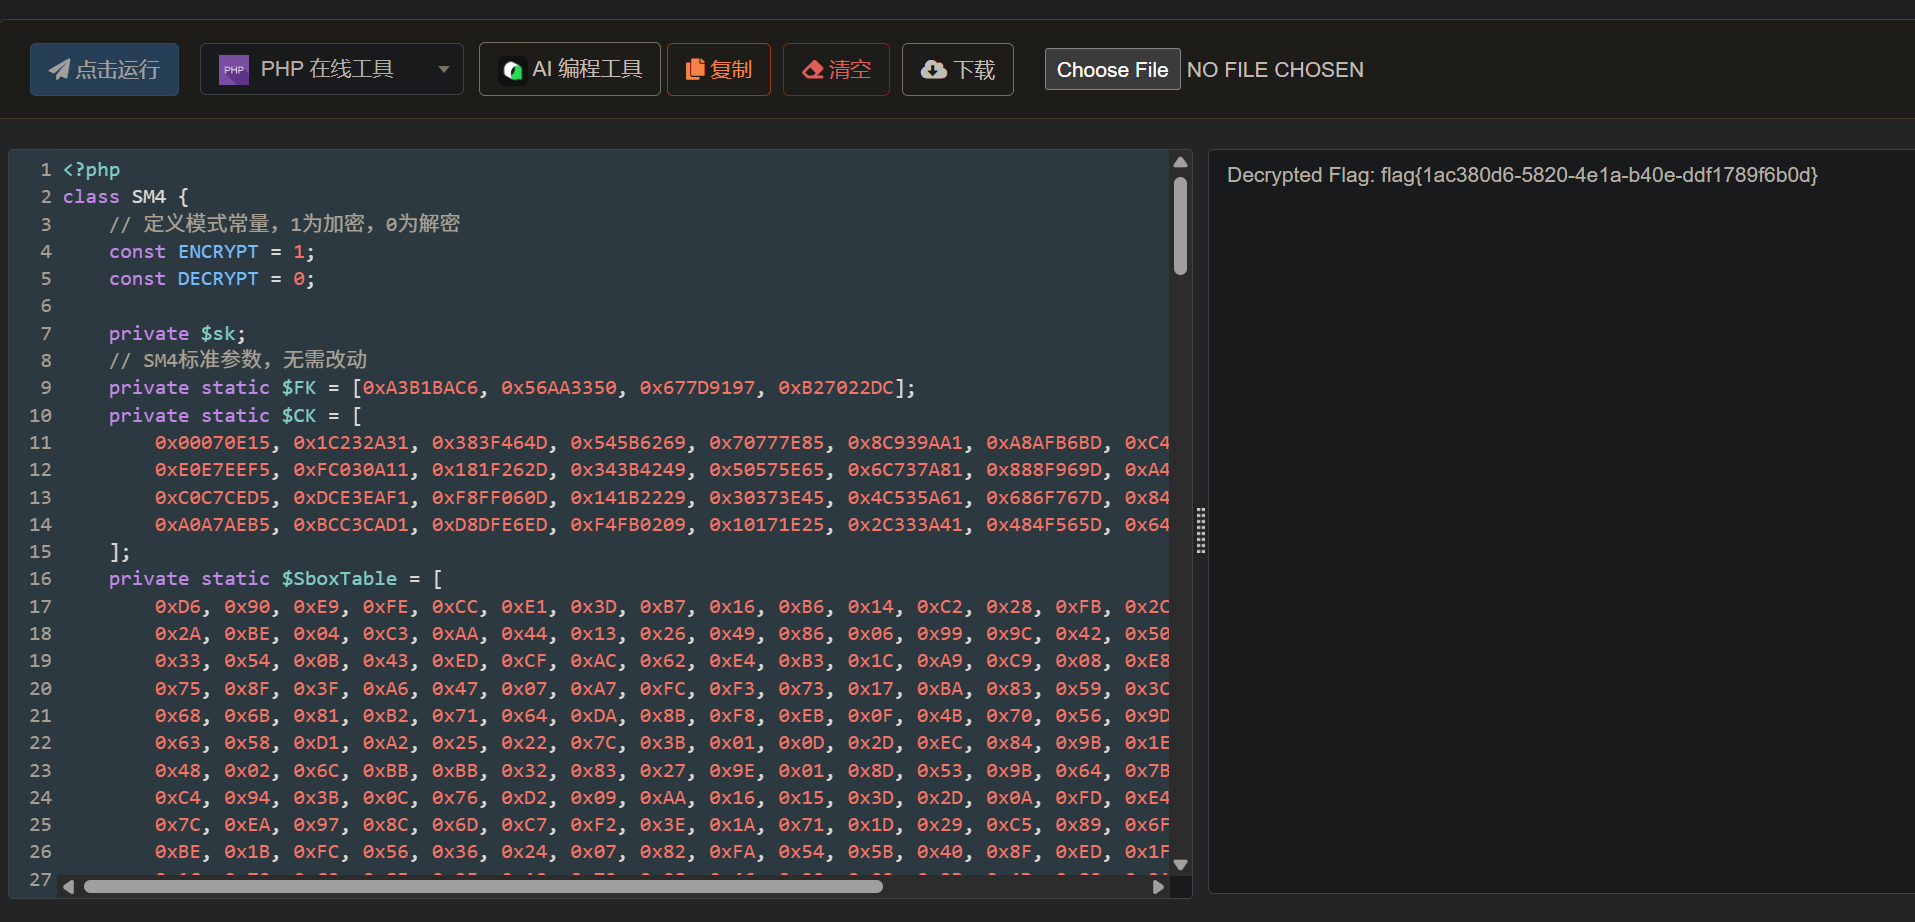Click the AI programming tool icon
Viewport: 1915px width, 922px height.
[512, 70]
